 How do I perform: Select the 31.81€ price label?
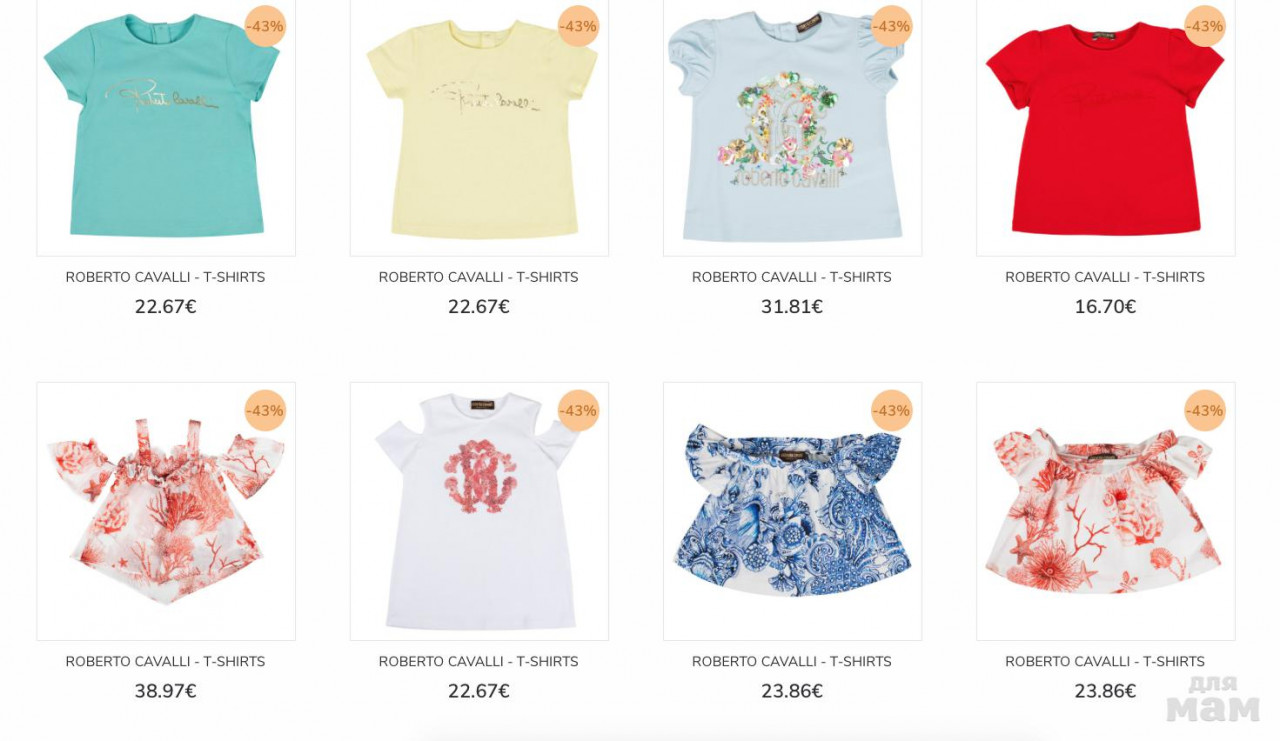pos(791,307)
